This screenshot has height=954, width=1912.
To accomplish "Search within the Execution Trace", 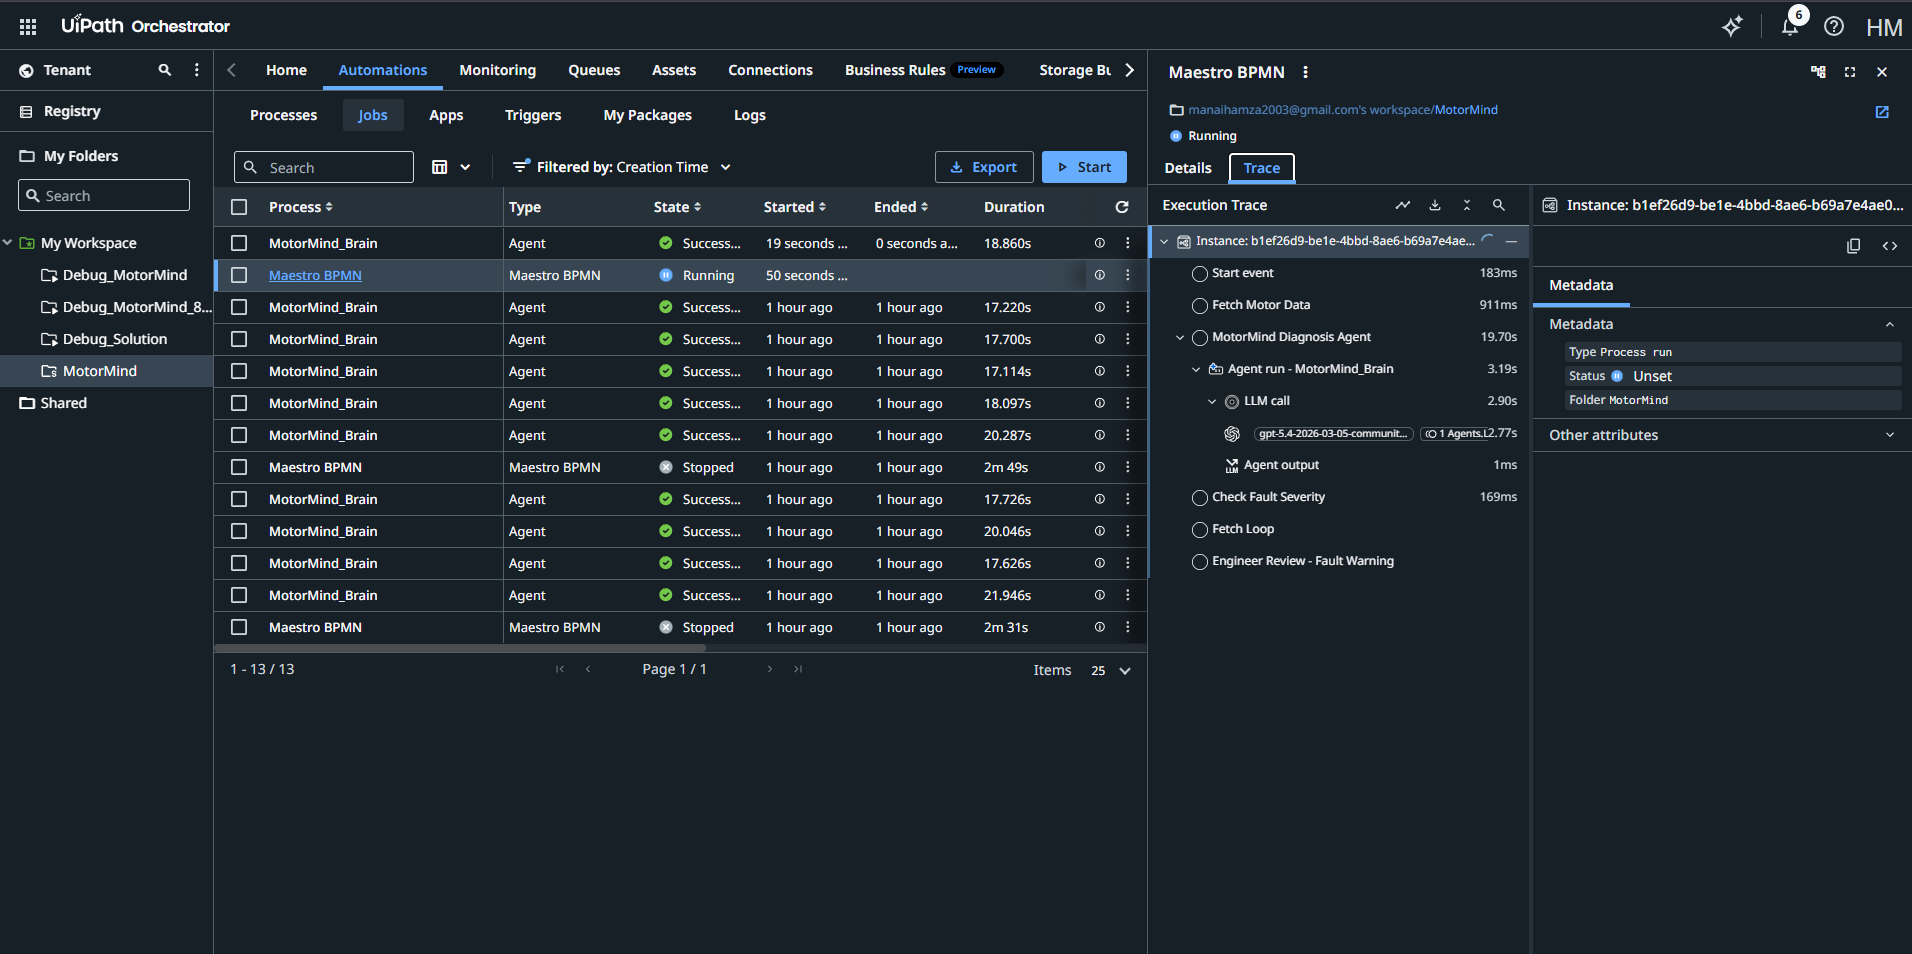I will tap(1499, 205).
